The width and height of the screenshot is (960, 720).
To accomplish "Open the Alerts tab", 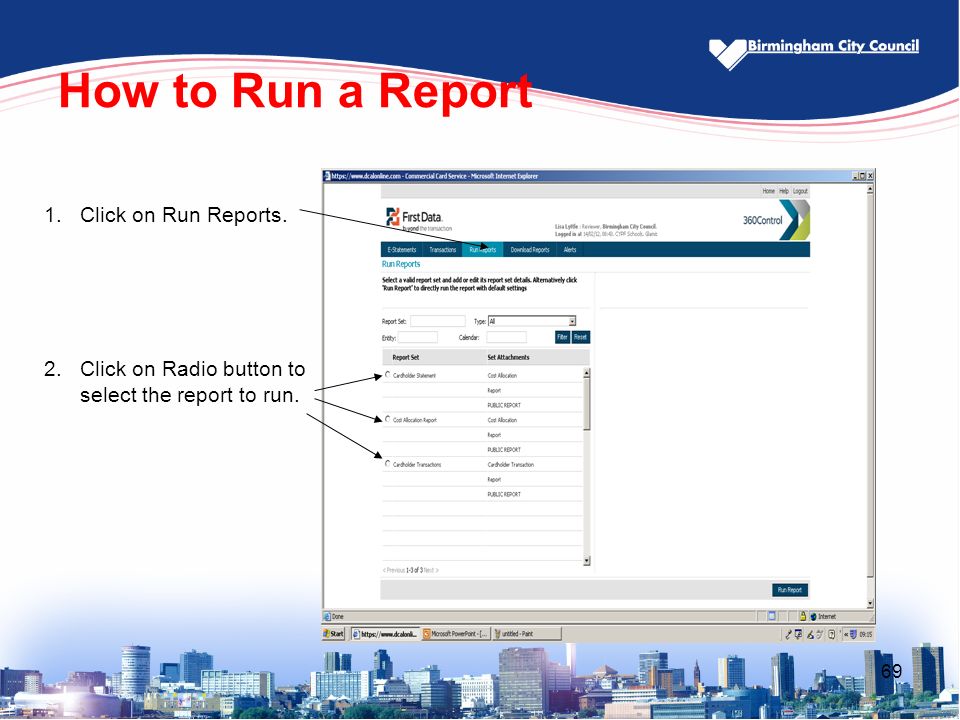I will point(570,250).
